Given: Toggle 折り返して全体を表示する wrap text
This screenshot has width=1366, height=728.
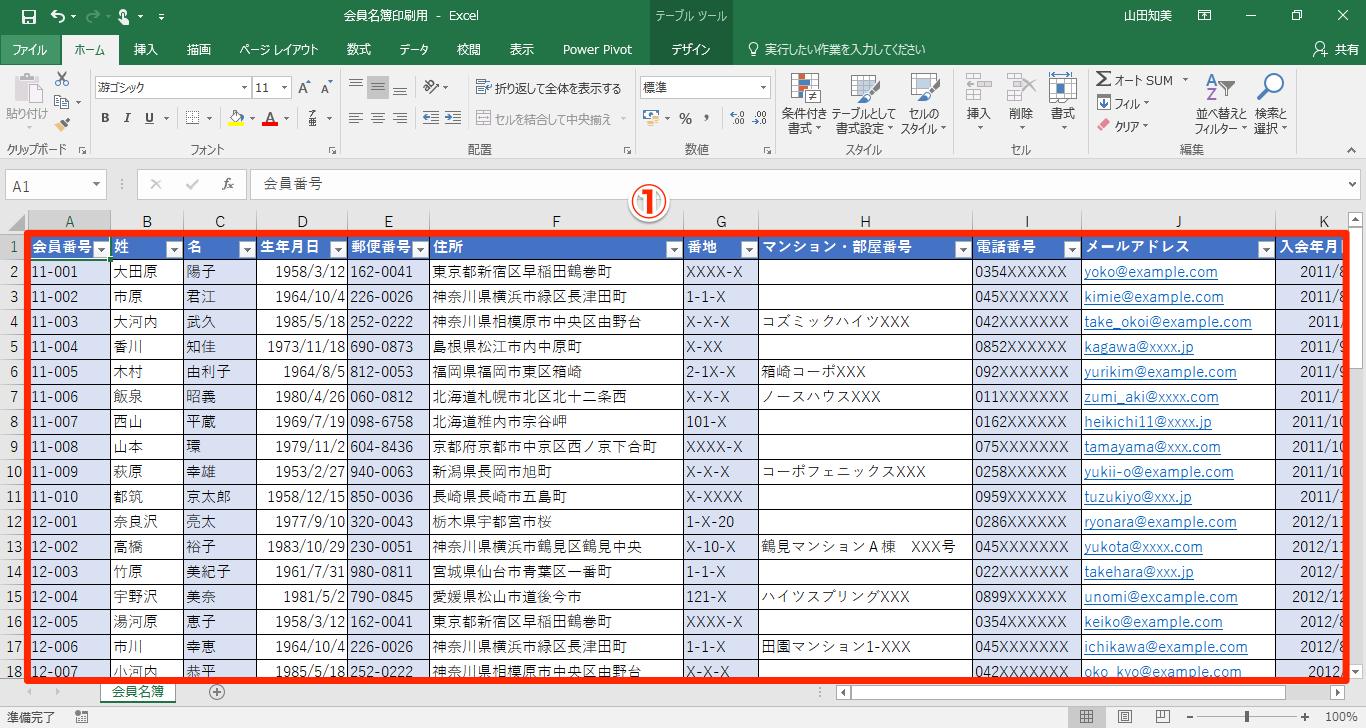Looking at the screenshot, I should click(548, 88).
